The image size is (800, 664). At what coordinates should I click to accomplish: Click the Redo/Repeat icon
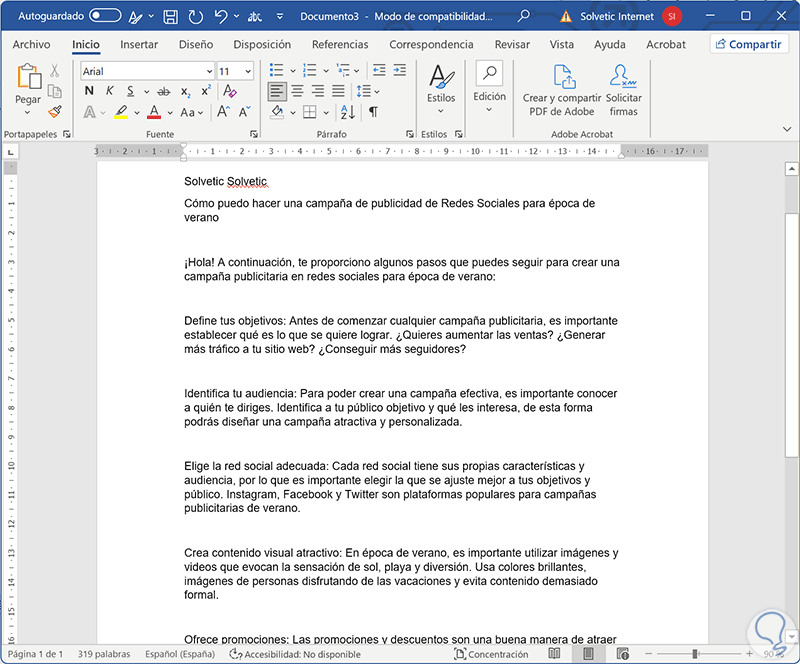click(x=195, y=17)
